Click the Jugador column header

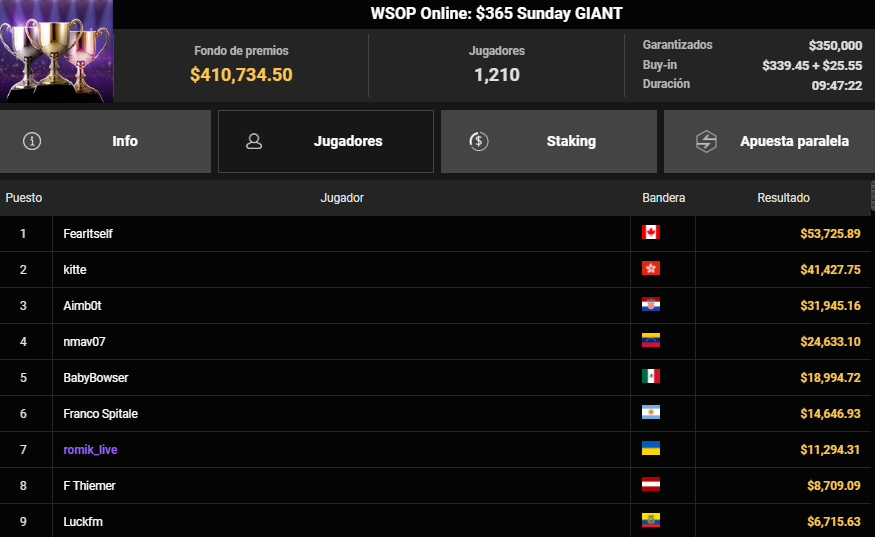point(342,198)
